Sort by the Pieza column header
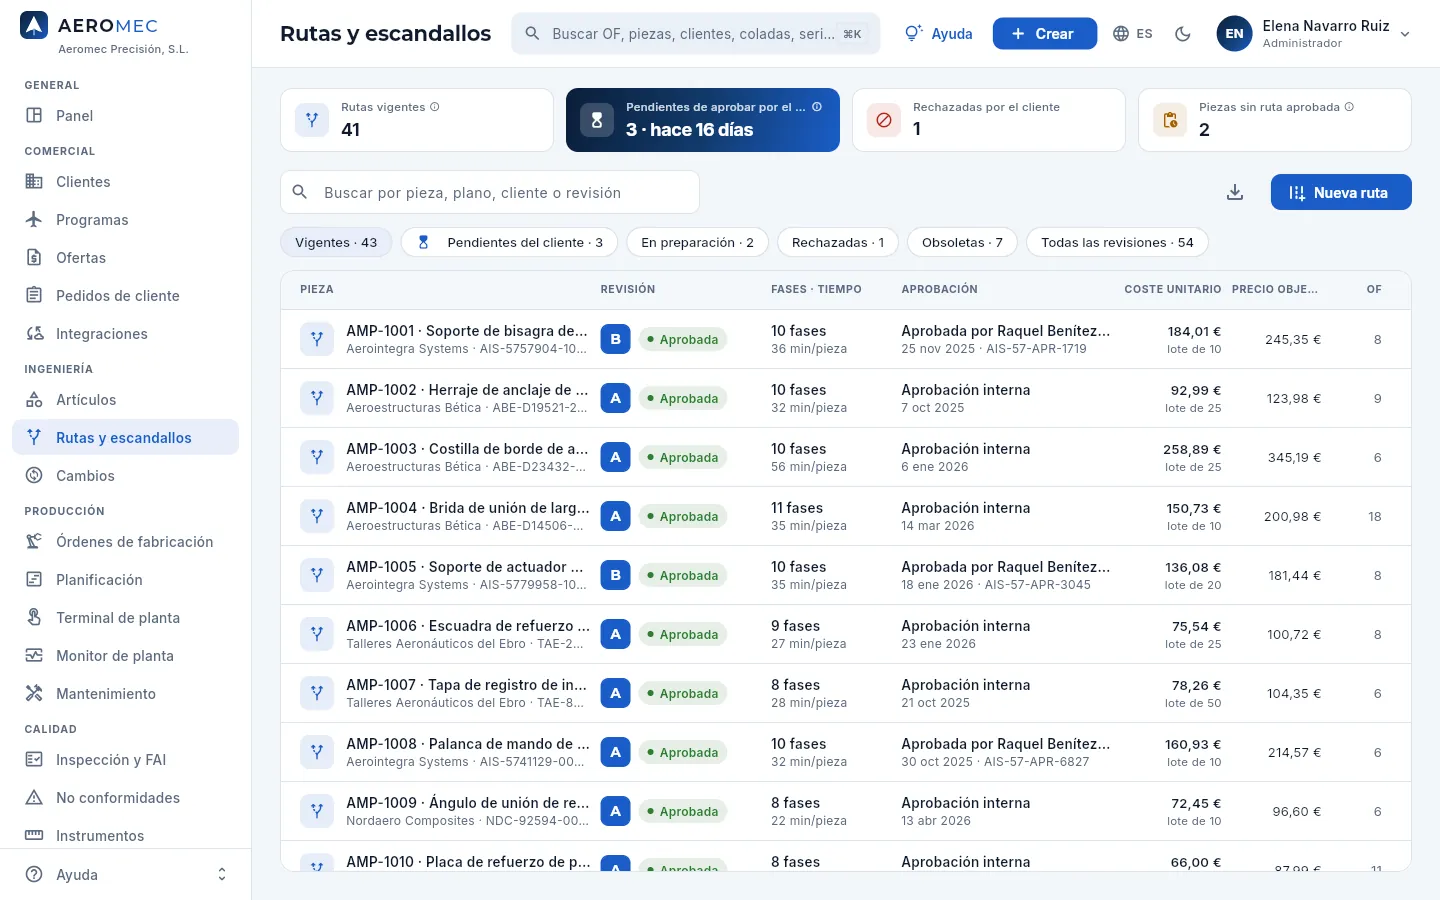The height and width of the screenshot is (900, 1440). (317, 289)
